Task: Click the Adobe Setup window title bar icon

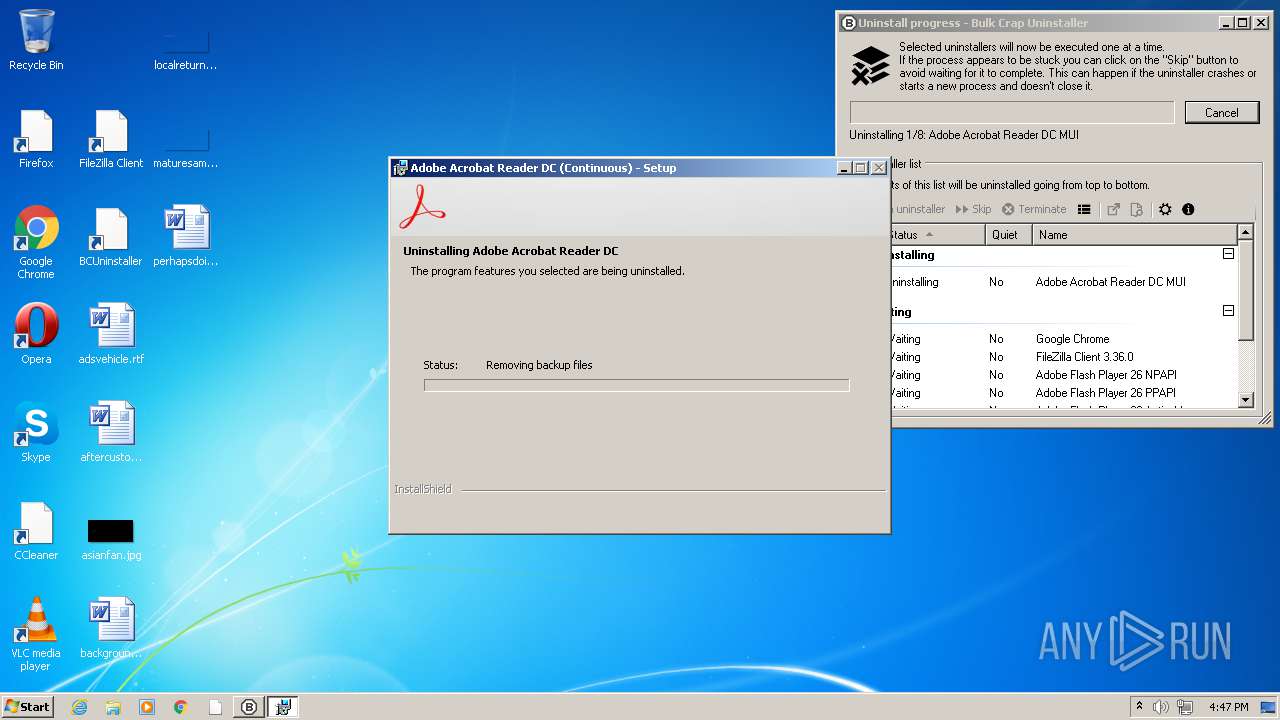Action: tap(400, 168)
